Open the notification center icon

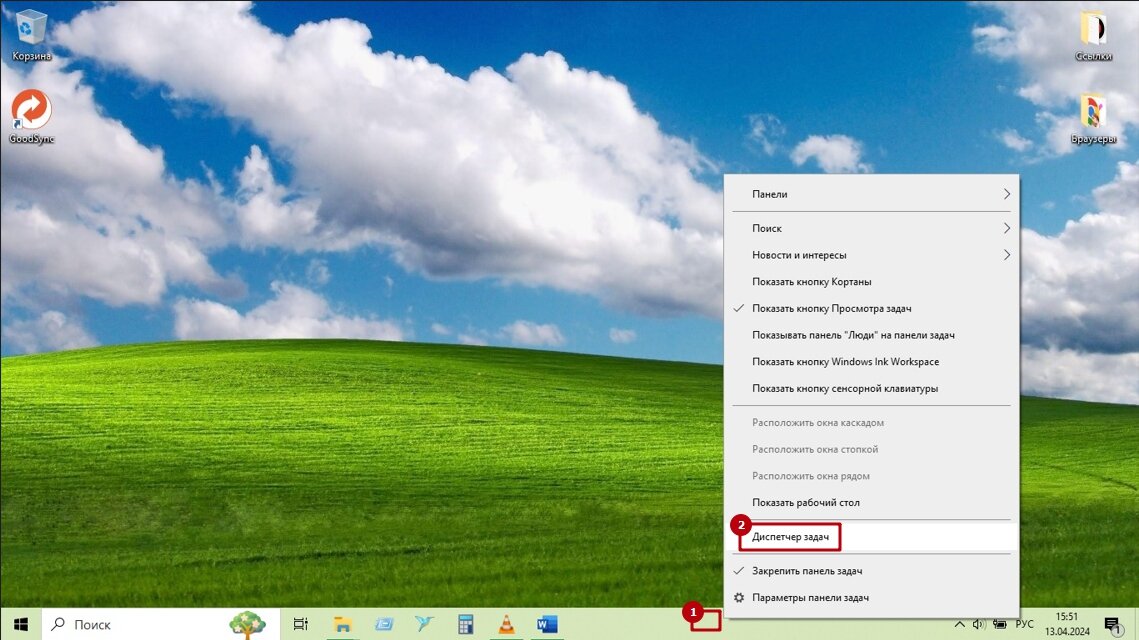(1112, 624)
